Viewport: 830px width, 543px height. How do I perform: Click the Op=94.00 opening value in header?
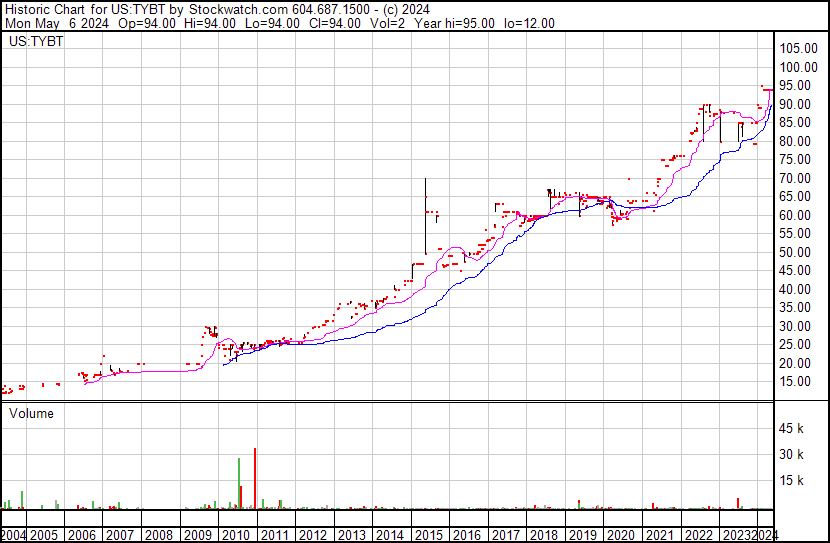click(147, 23)
